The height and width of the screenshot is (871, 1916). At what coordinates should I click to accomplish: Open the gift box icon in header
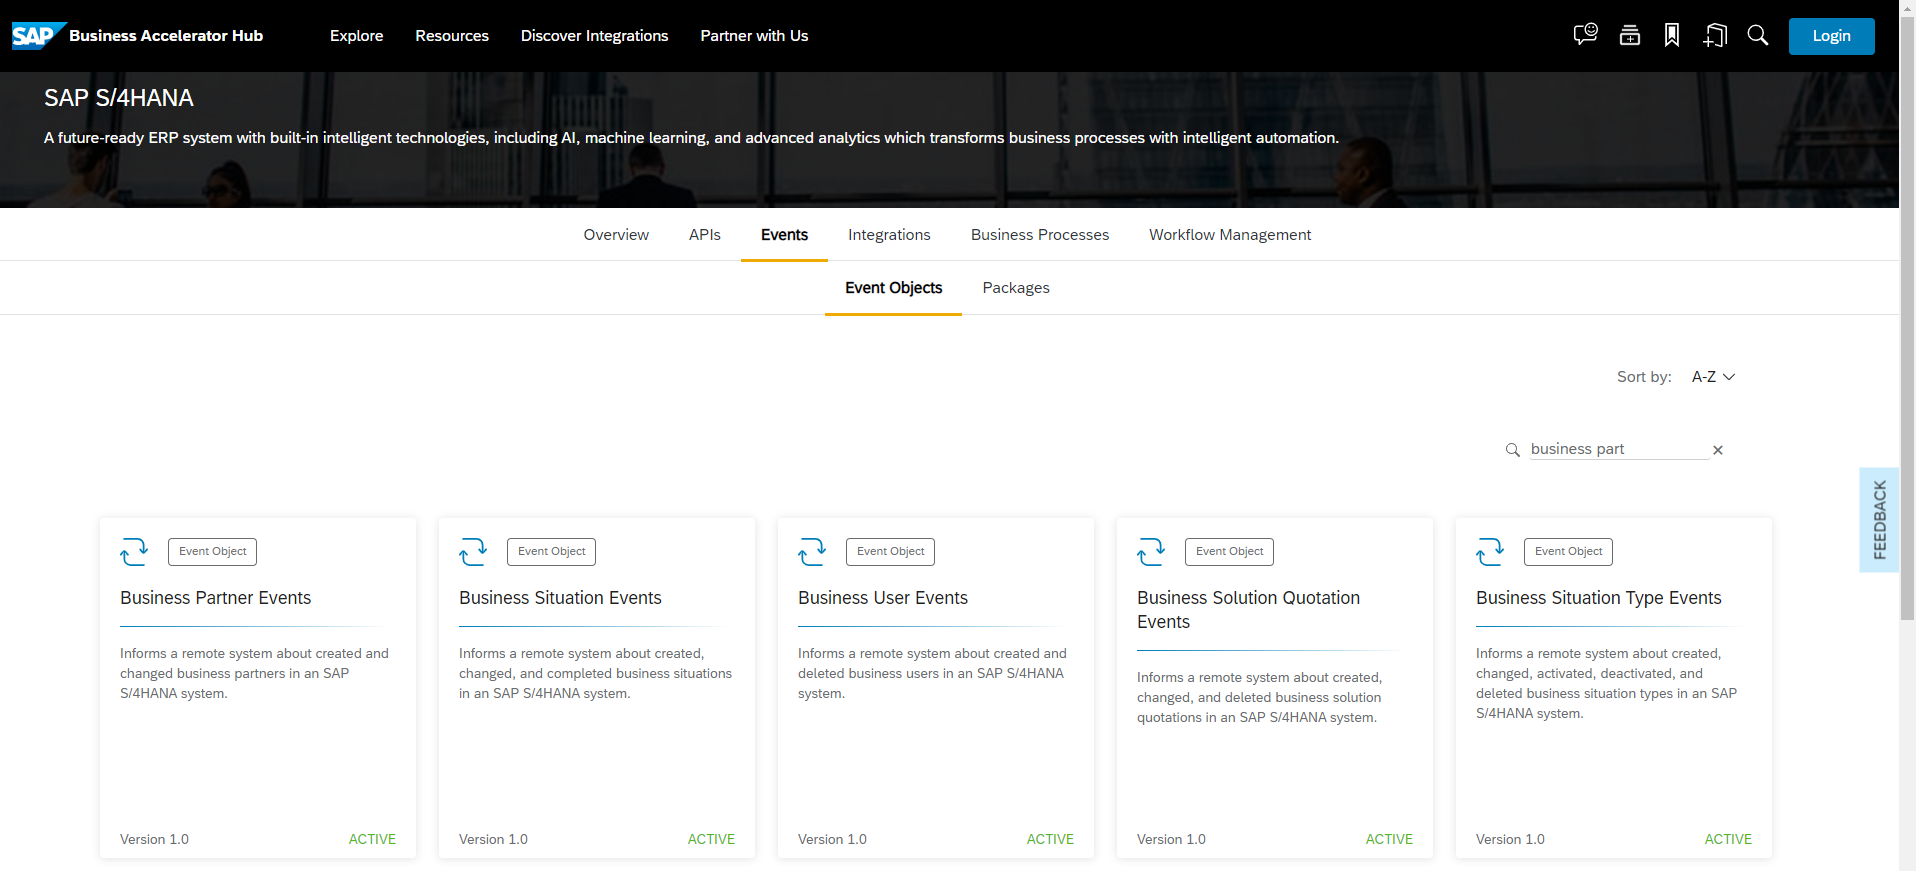1630,36
